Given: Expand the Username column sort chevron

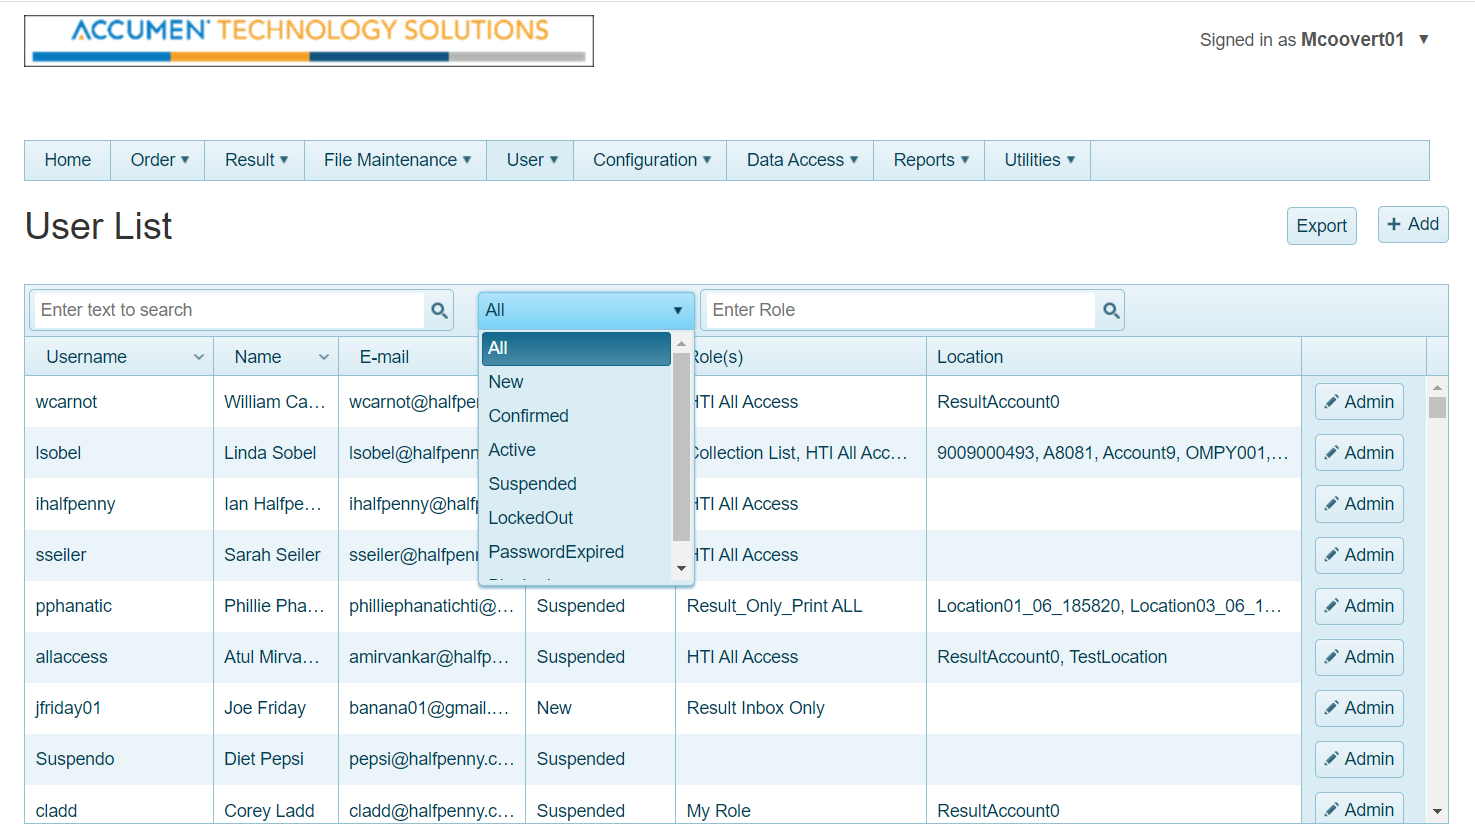Looking at the screenshot, I should pyautogui.click(x=199, y=357).
